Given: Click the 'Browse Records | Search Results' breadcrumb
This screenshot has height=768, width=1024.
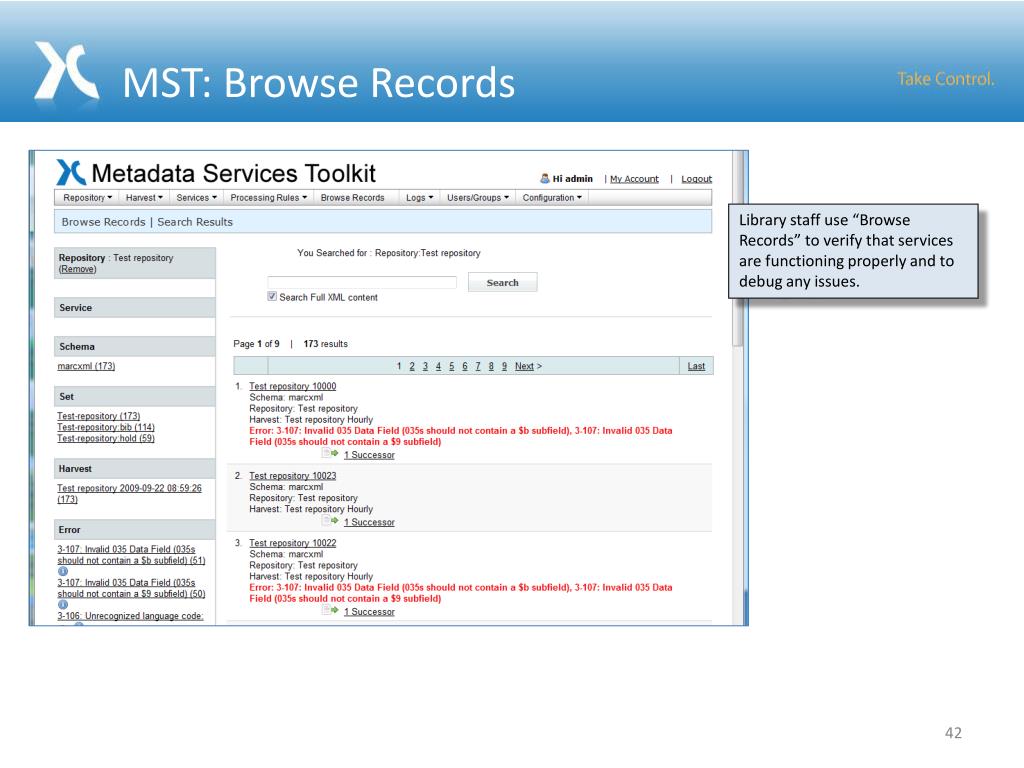Looking at the screenshot, I should pos(147,222).
